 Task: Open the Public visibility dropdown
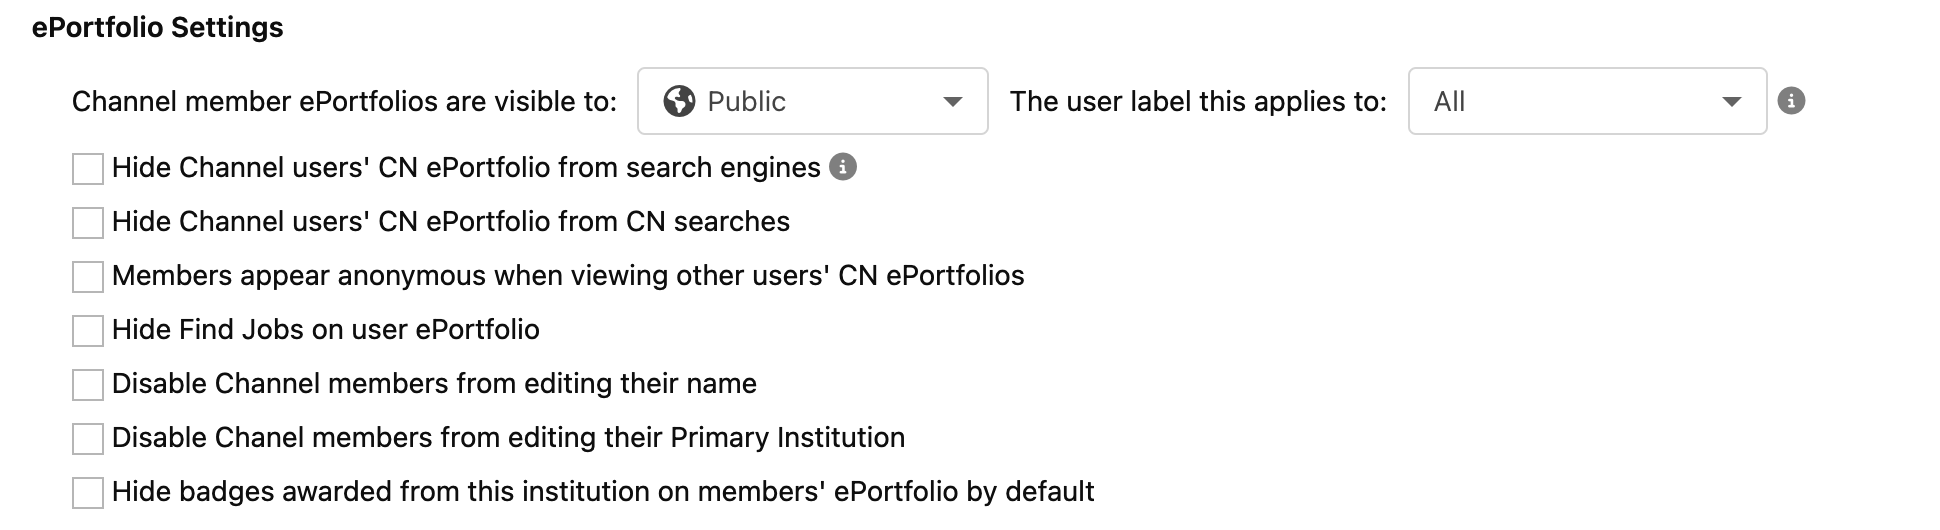coord(813,101)
